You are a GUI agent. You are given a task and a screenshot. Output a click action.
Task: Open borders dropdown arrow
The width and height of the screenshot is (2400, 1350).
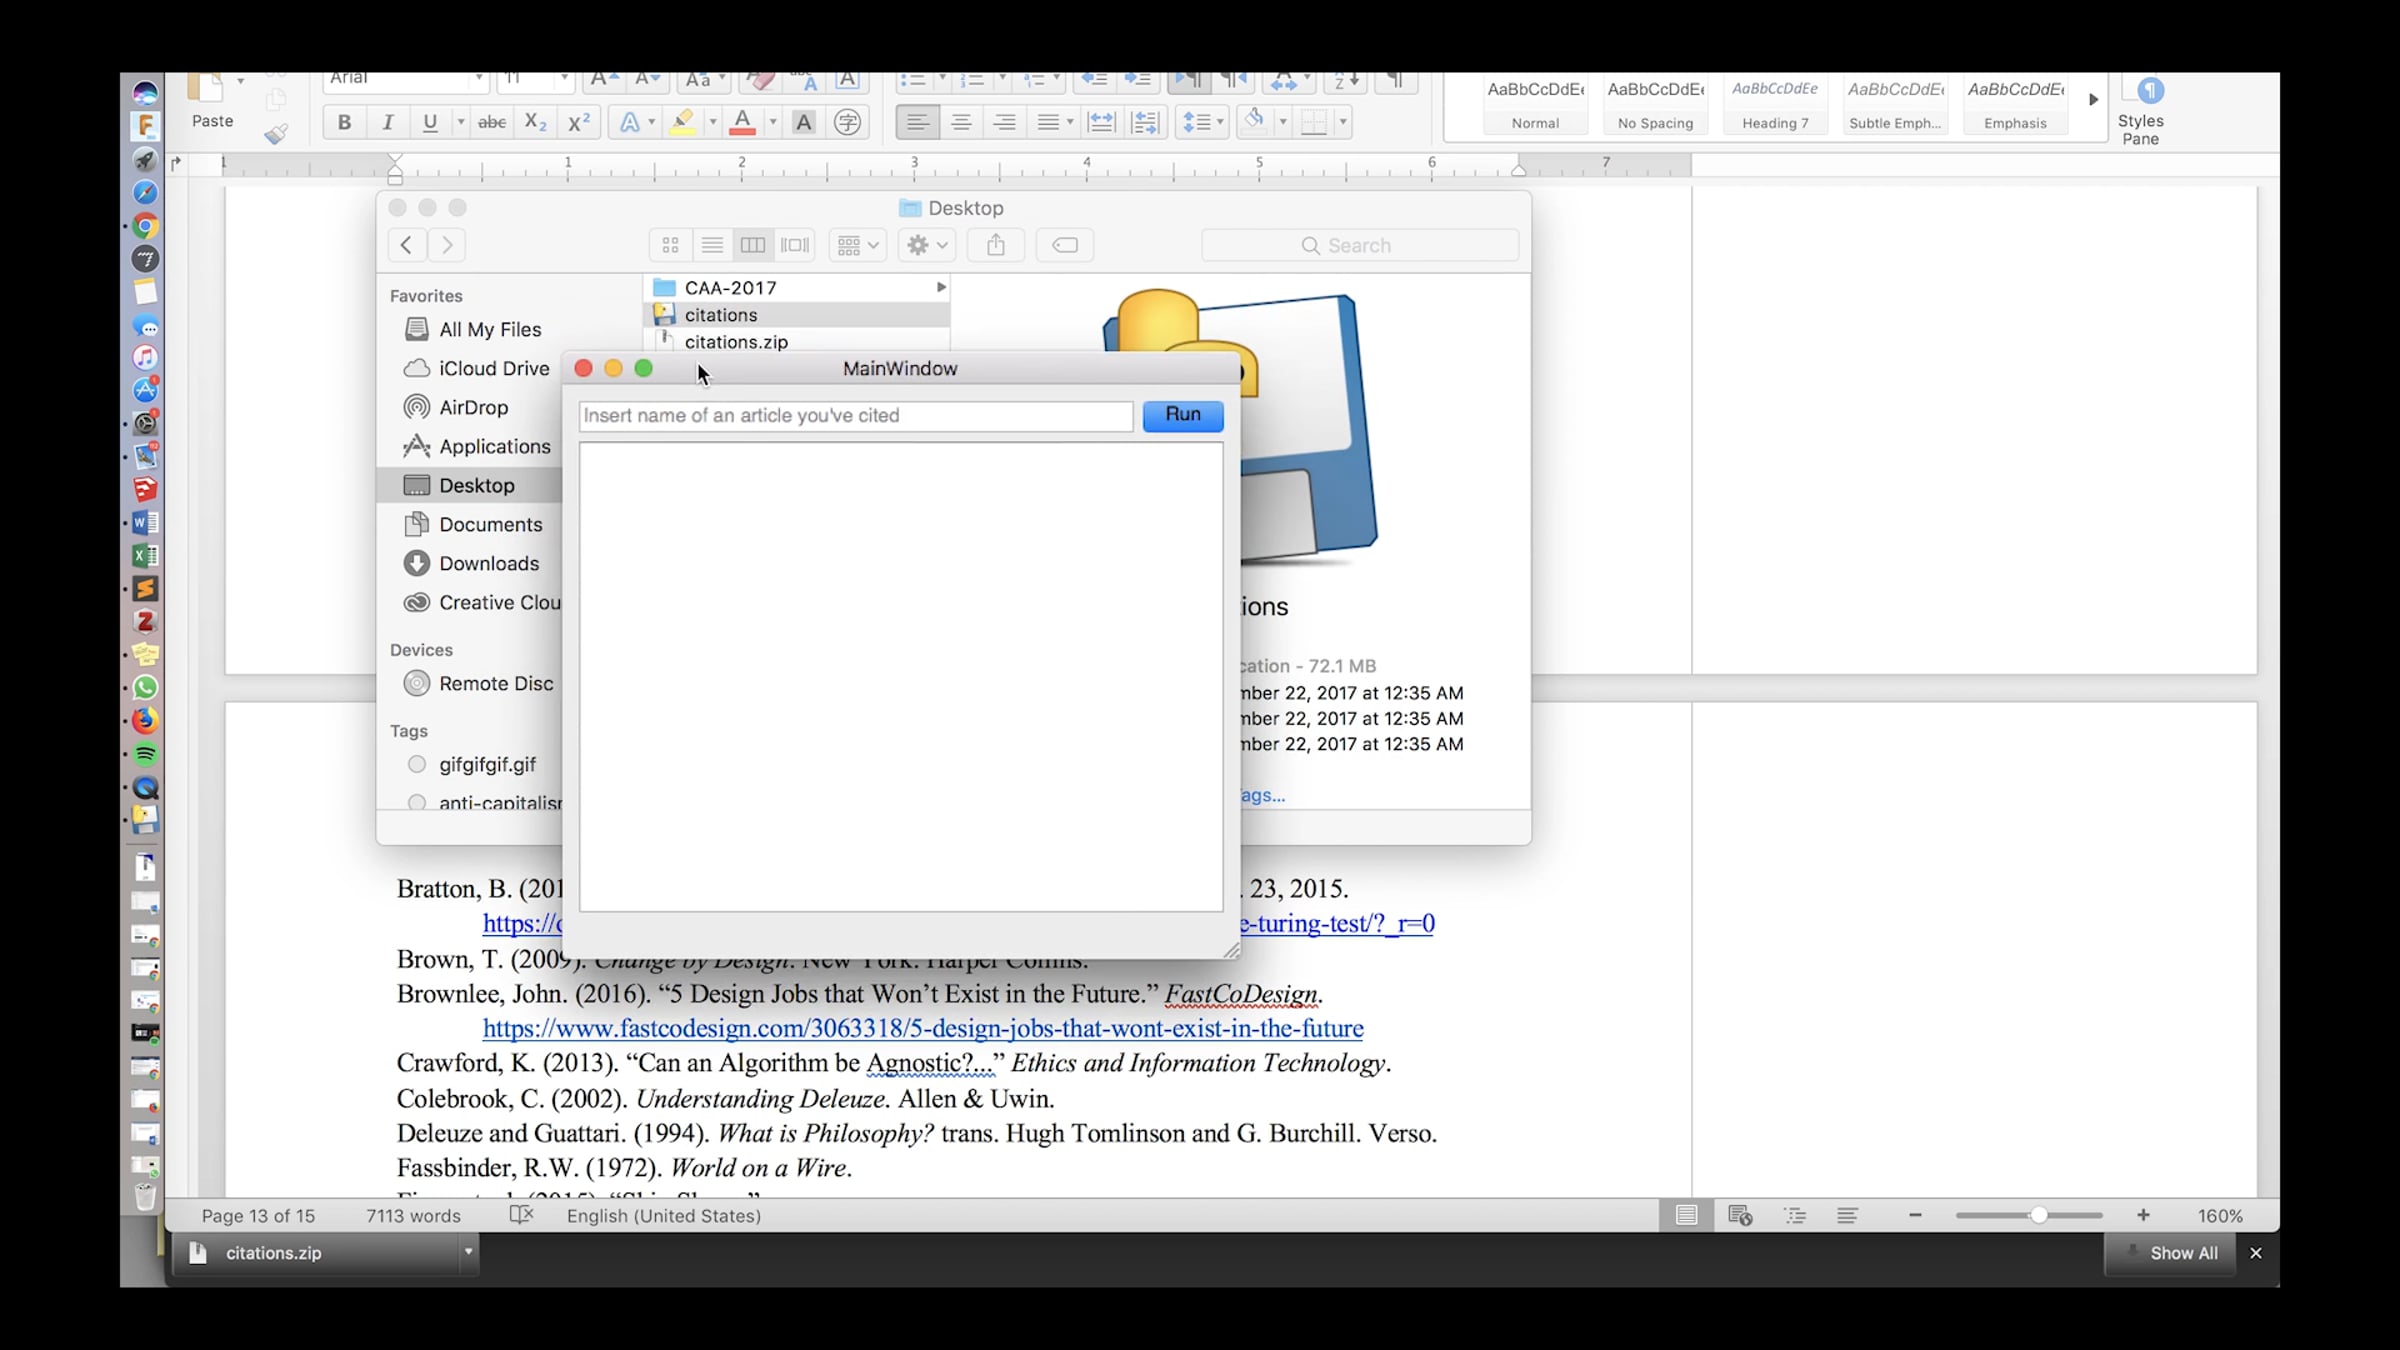click(1343, 122)
